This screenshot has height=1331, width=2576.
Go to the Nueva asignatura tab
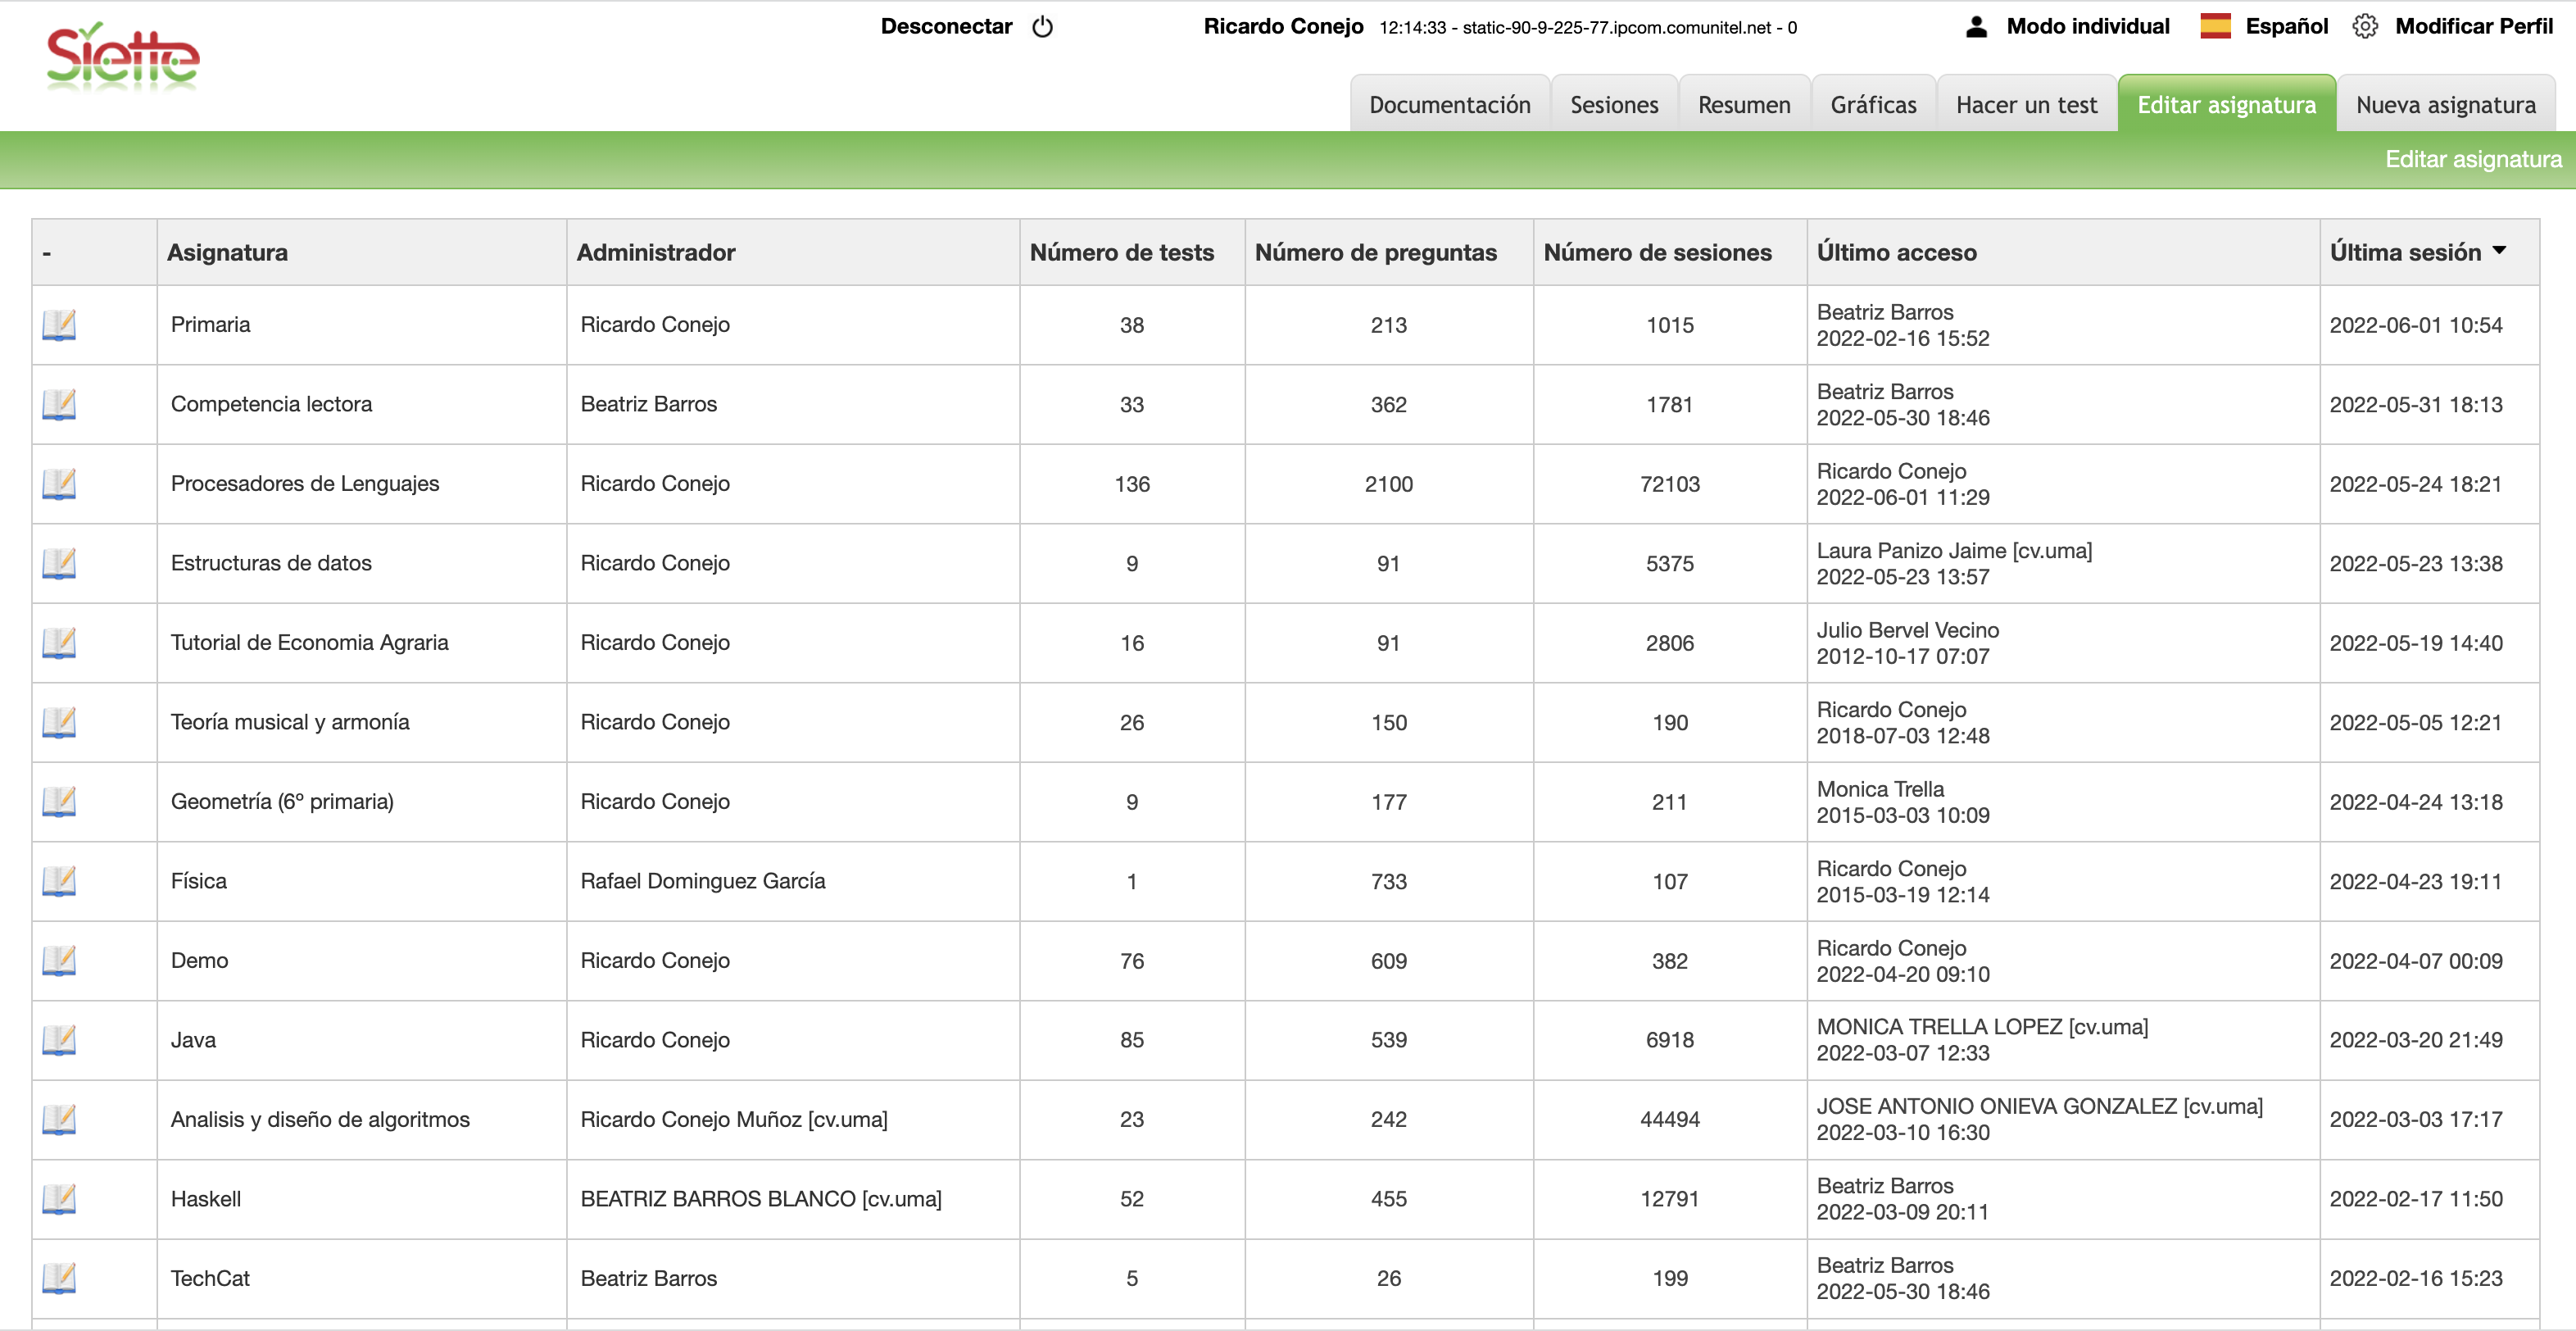pos(2445,105)
